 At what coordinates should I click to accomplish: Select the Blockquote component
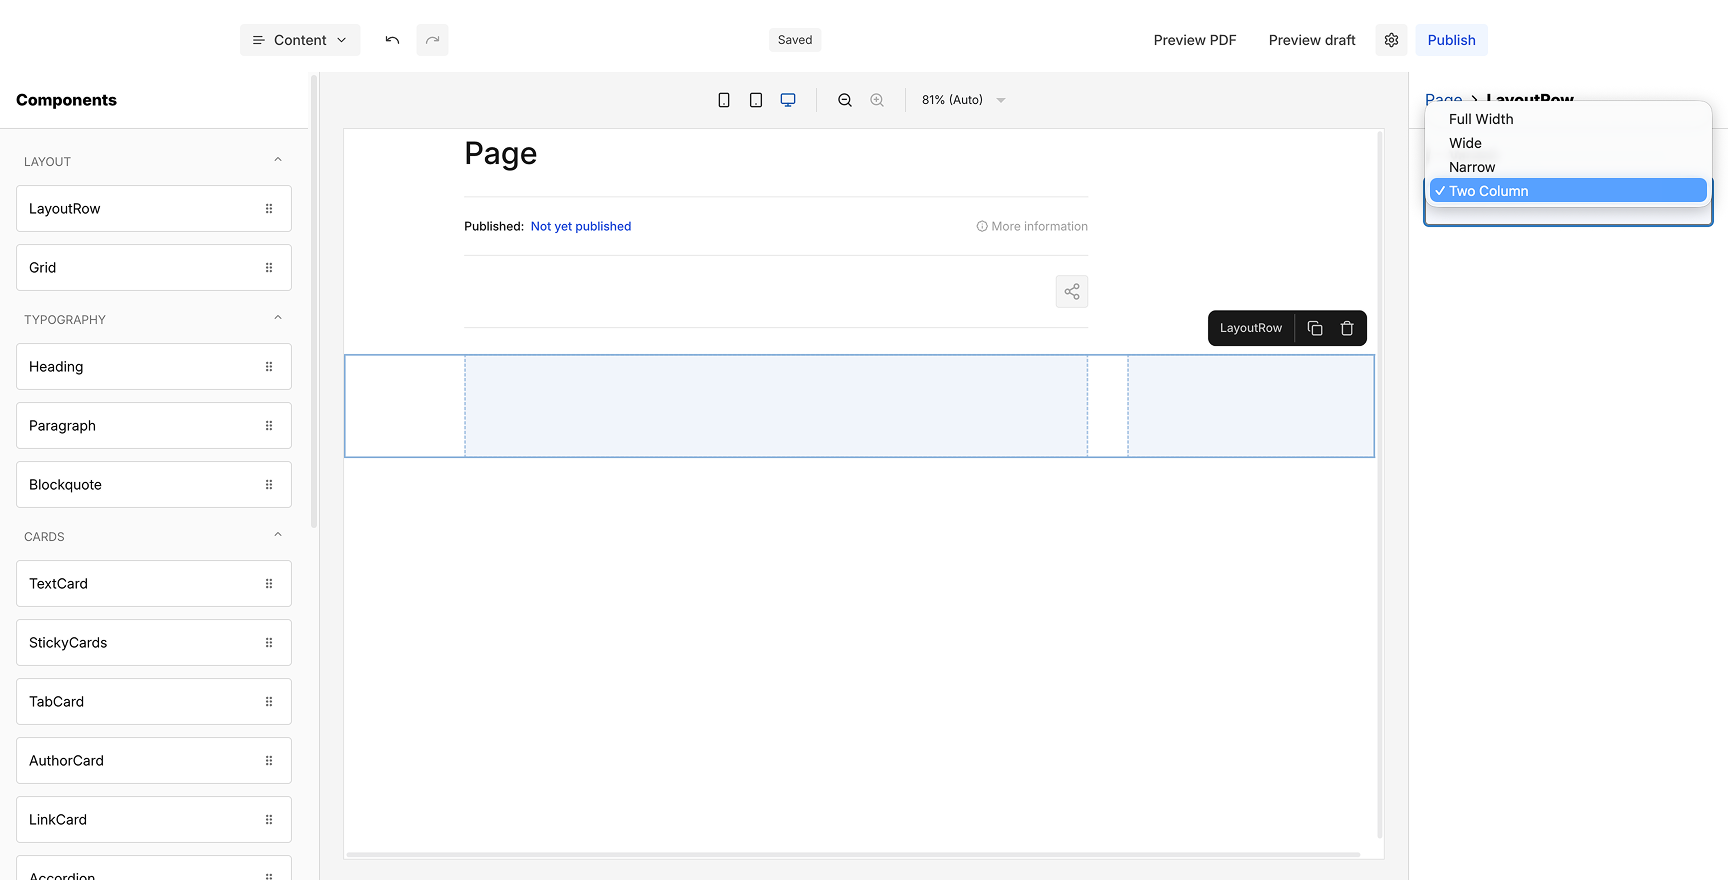(x=154, y=485)
